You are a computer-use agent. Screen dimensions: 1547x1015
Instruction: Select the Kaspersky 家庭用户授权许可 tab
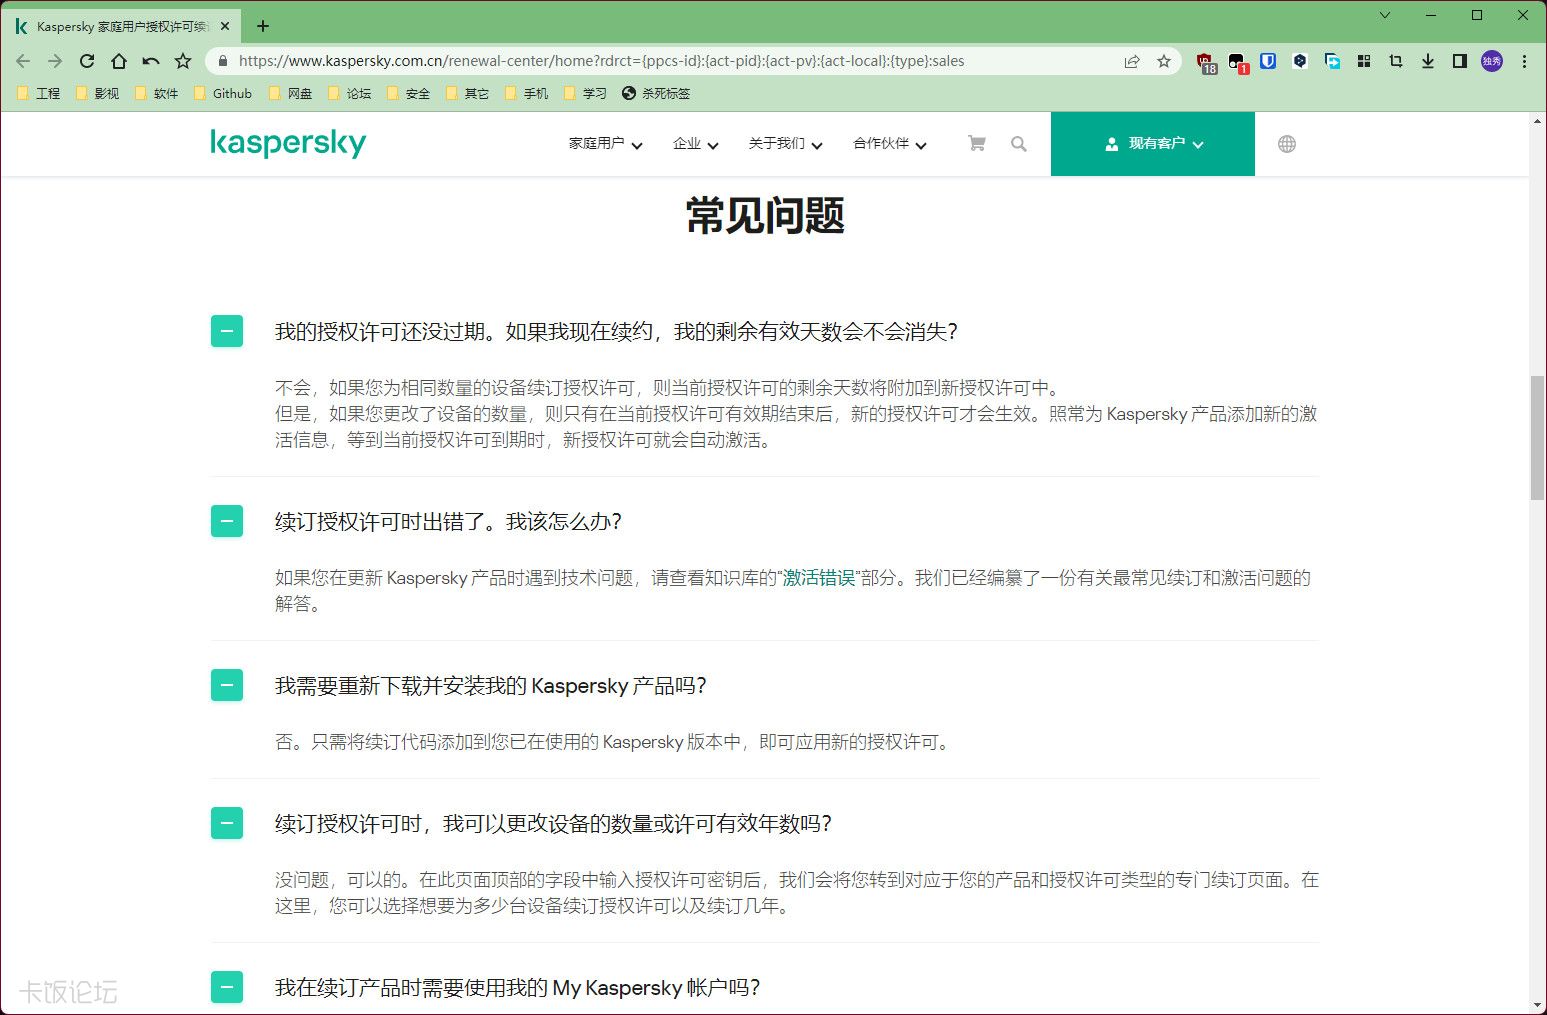click(x=122, y=26)
